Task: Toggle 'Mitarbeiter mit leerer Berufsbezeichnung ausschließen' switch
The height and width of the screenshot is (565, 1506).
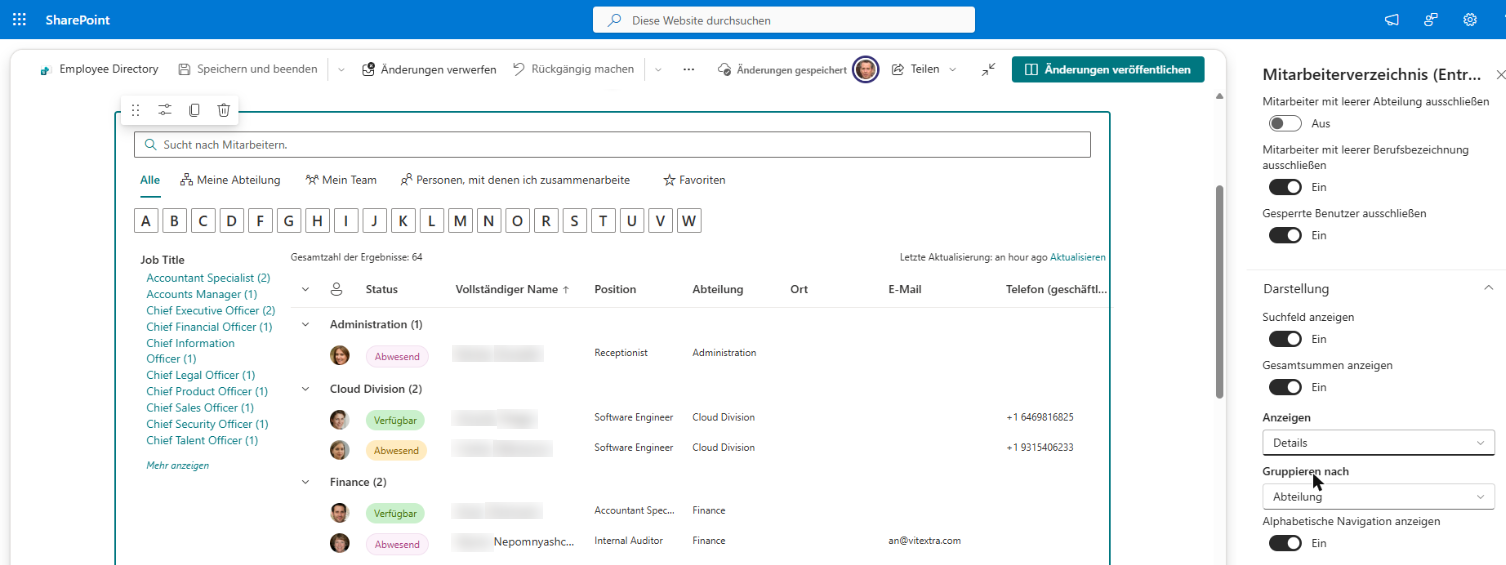Action: tap(1285, 187)
